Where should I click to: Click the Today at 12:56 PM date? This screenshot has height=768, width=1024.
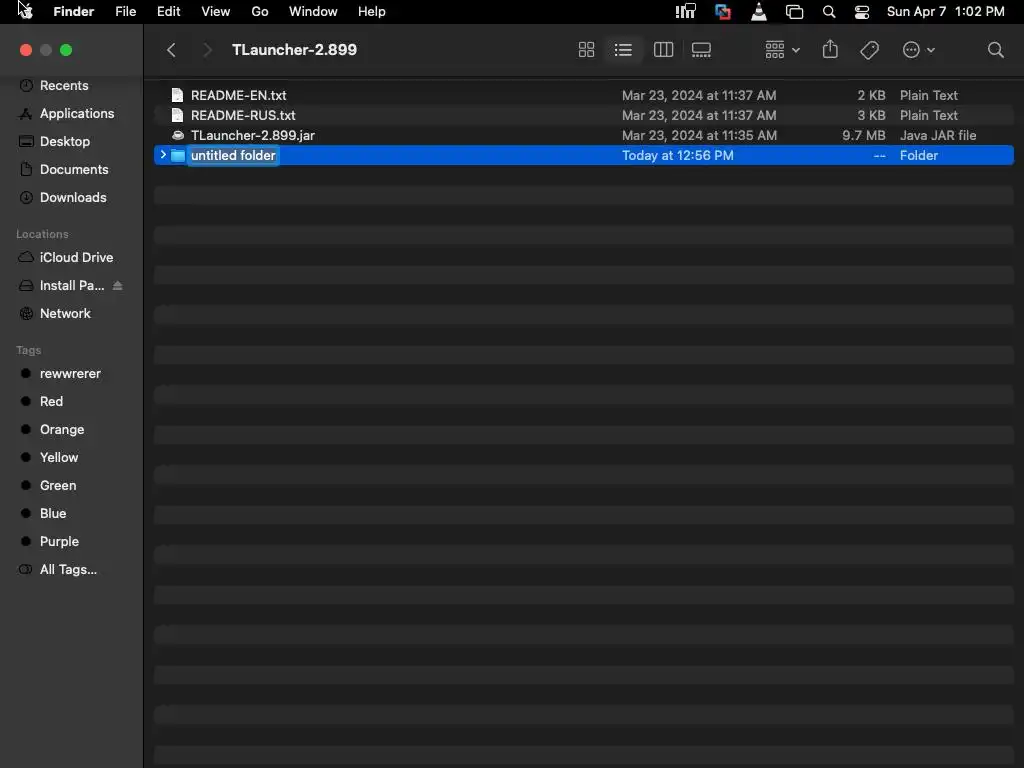point(677,155)
